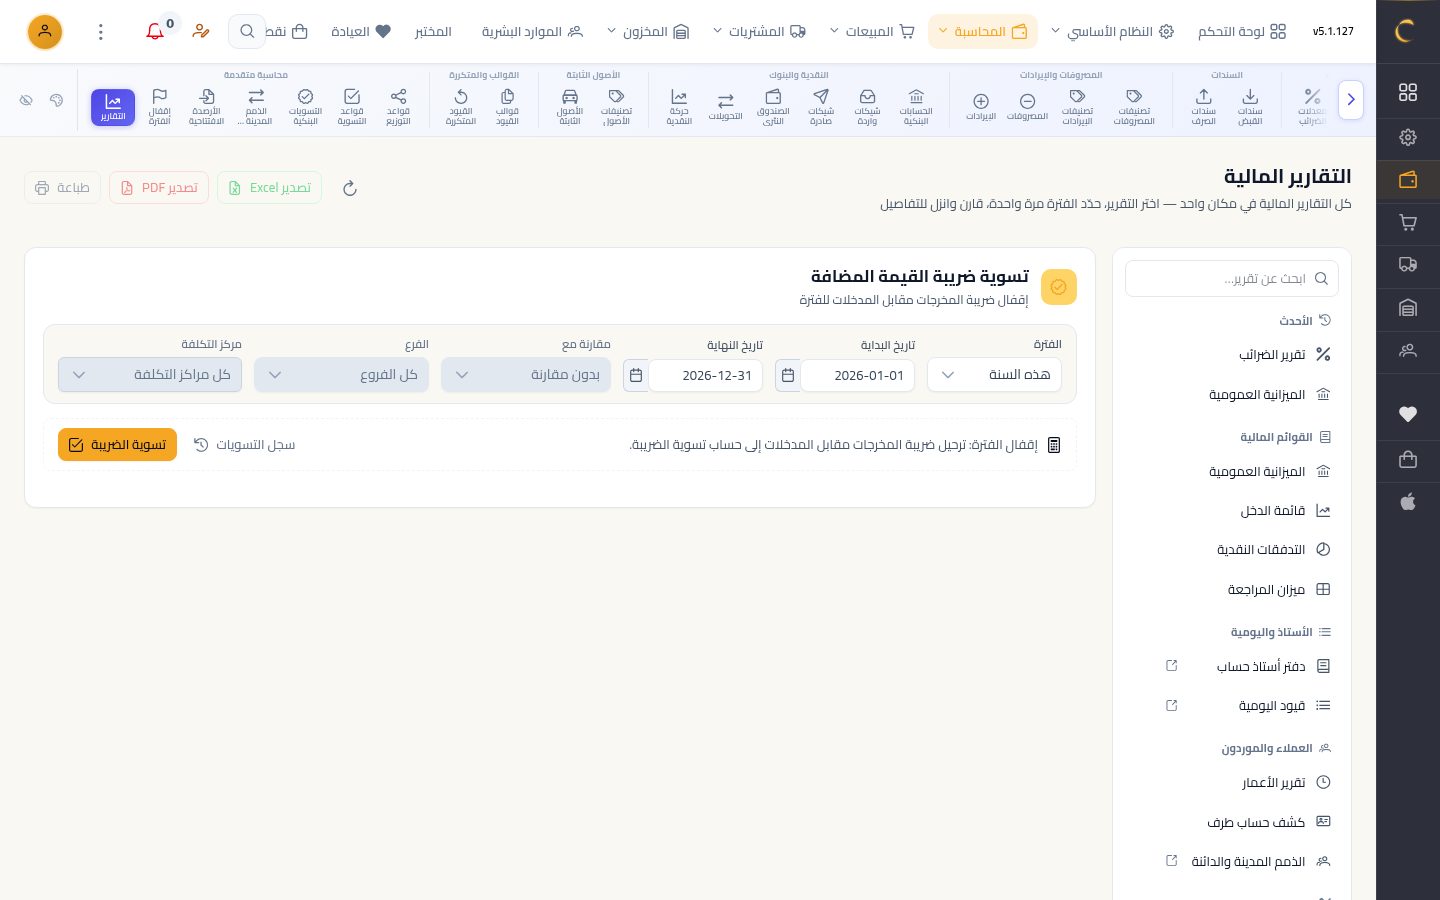Expand the المحاسبة top menu
1440x900 pixels.
pos(982,32)
